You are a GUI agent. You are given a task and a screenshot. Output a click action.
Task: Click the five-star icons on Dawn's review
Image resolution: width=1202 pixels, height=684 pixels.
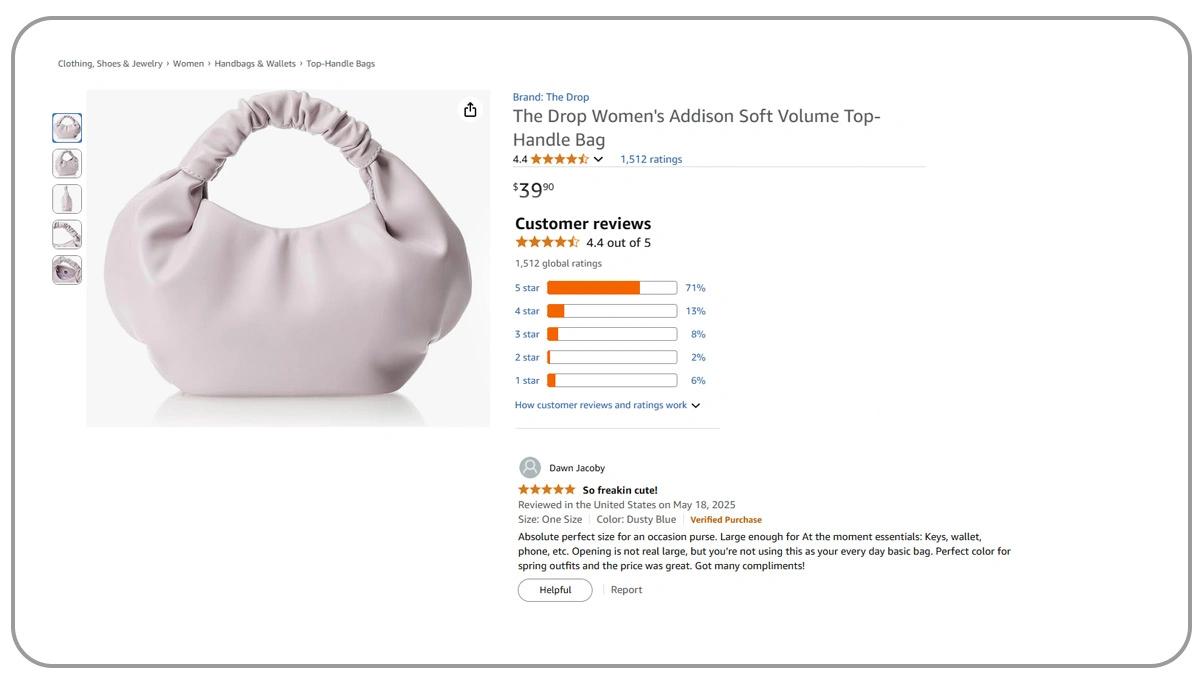546,490
